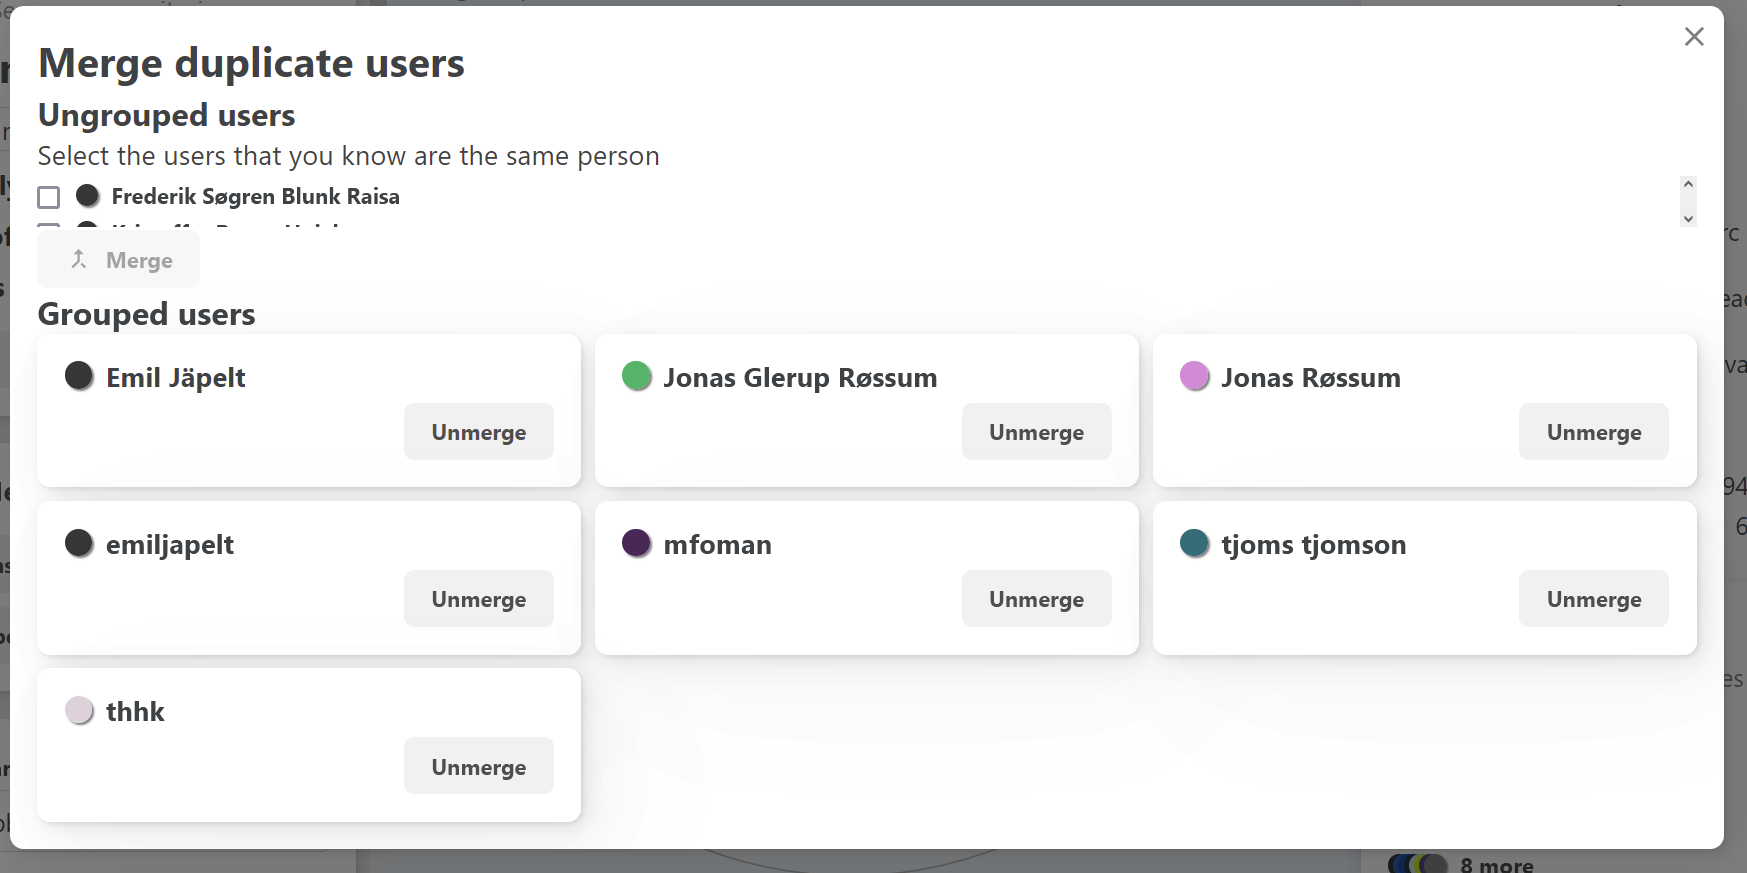
Task: Click thhk's pale avatar circle
Action: (79, 711)
